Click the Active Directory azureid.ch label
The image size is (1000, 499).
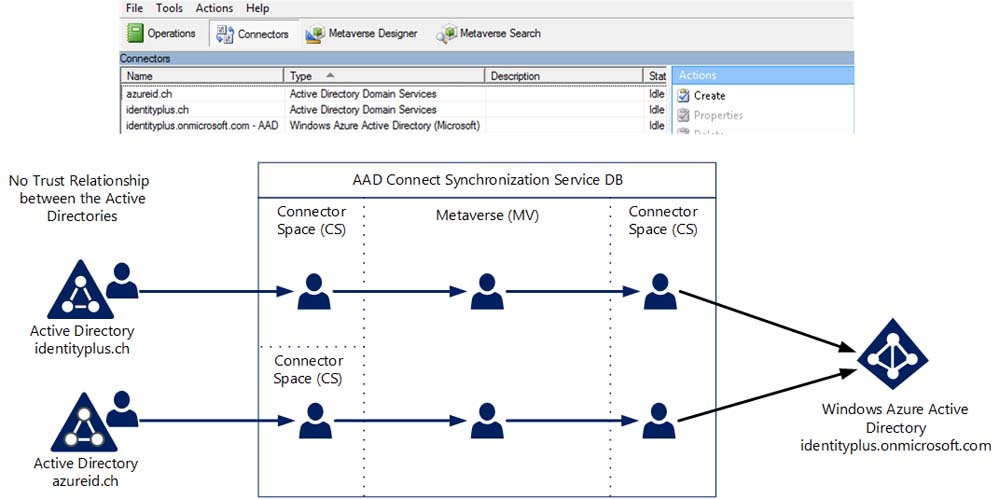85,472
